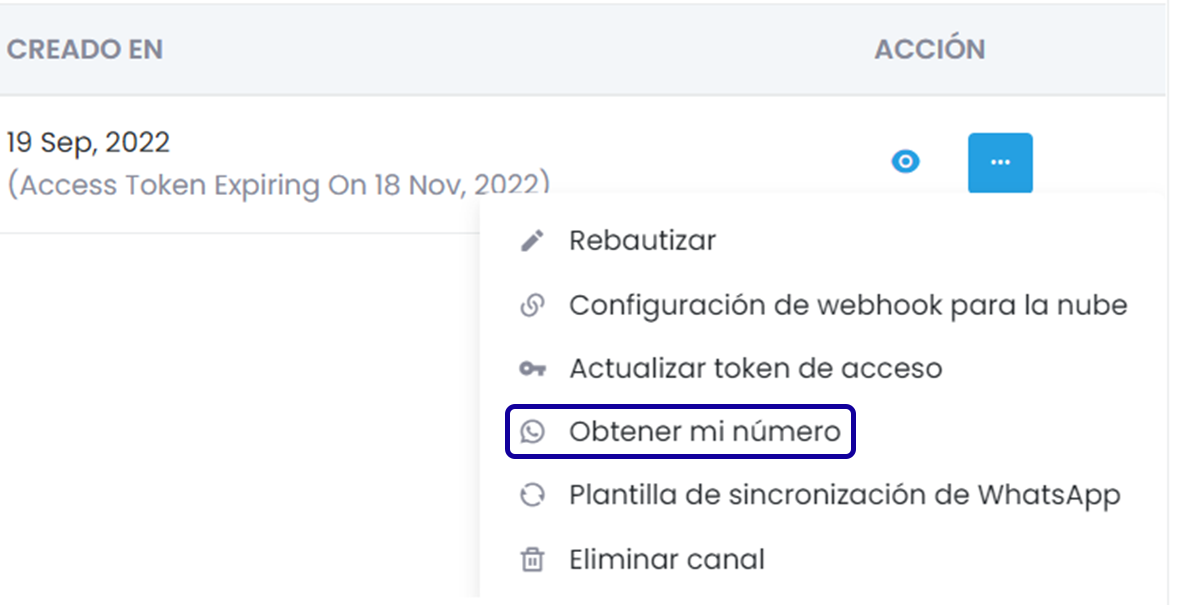Click the chain link icon for webhook configuration
The width and height of the screenshot is (1200, 605).
[x=533, y=305]
